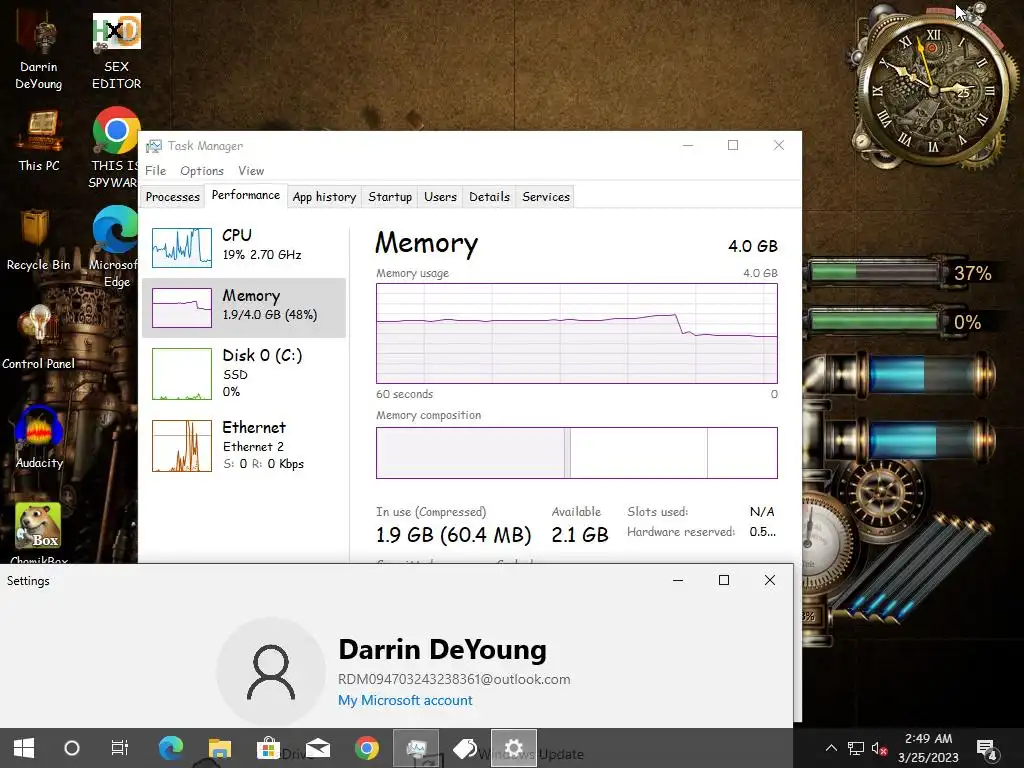This screenshot has width=1024, height=768.
Task: Click the Available 2.1 GB value
Action: point(580,535)
